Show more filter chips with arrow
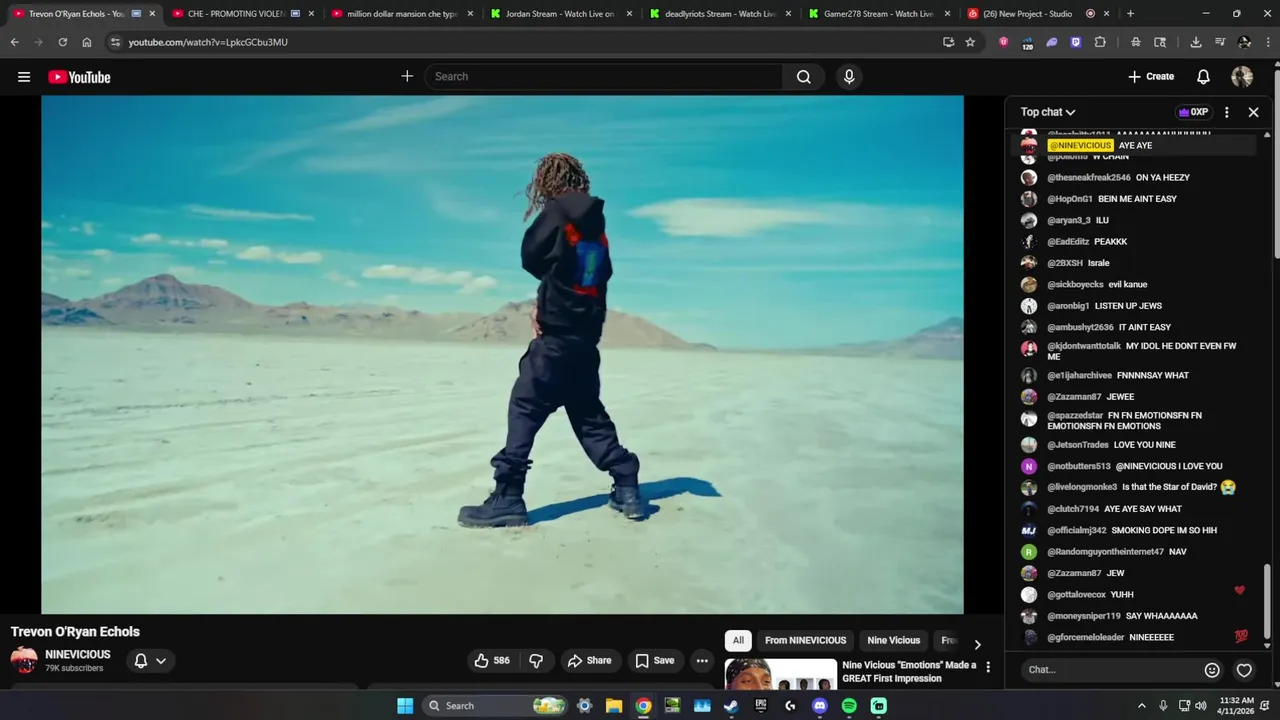The height and width of the screenshot is (720, 1280). (x=977, y=644)
